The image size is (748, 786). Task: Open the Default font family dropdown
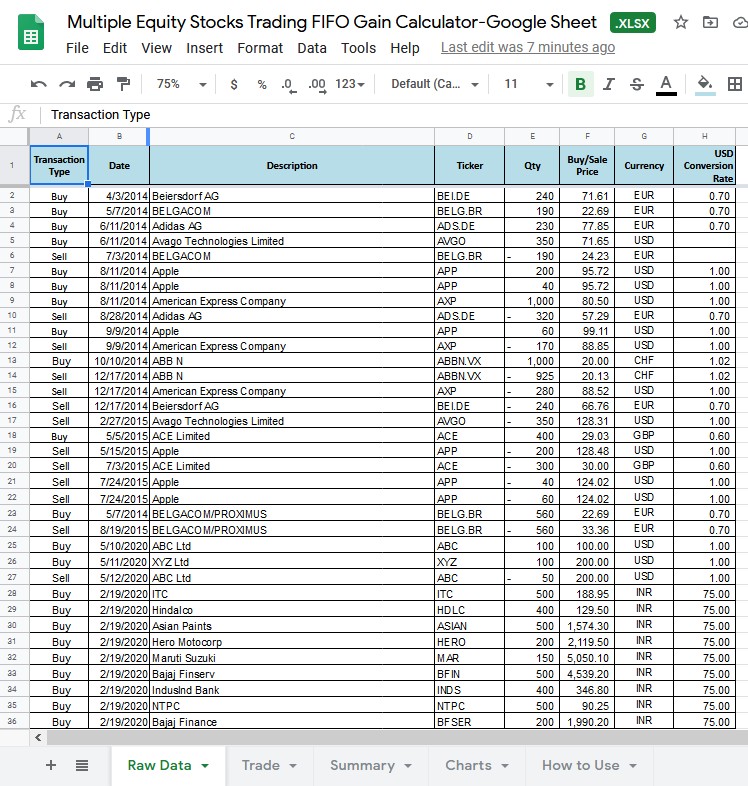click(434, 84)
